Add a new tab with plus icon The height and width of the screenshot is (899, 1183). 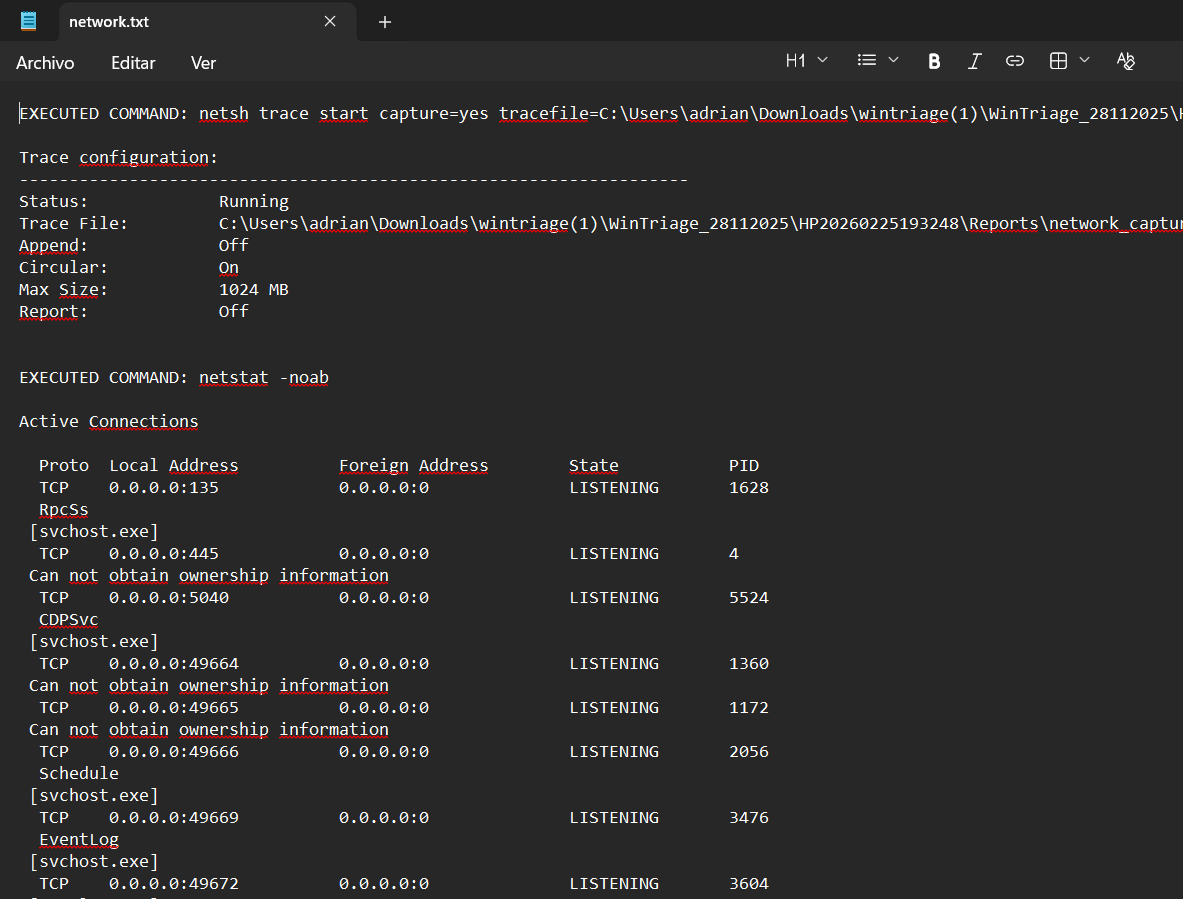click(385, 22)
